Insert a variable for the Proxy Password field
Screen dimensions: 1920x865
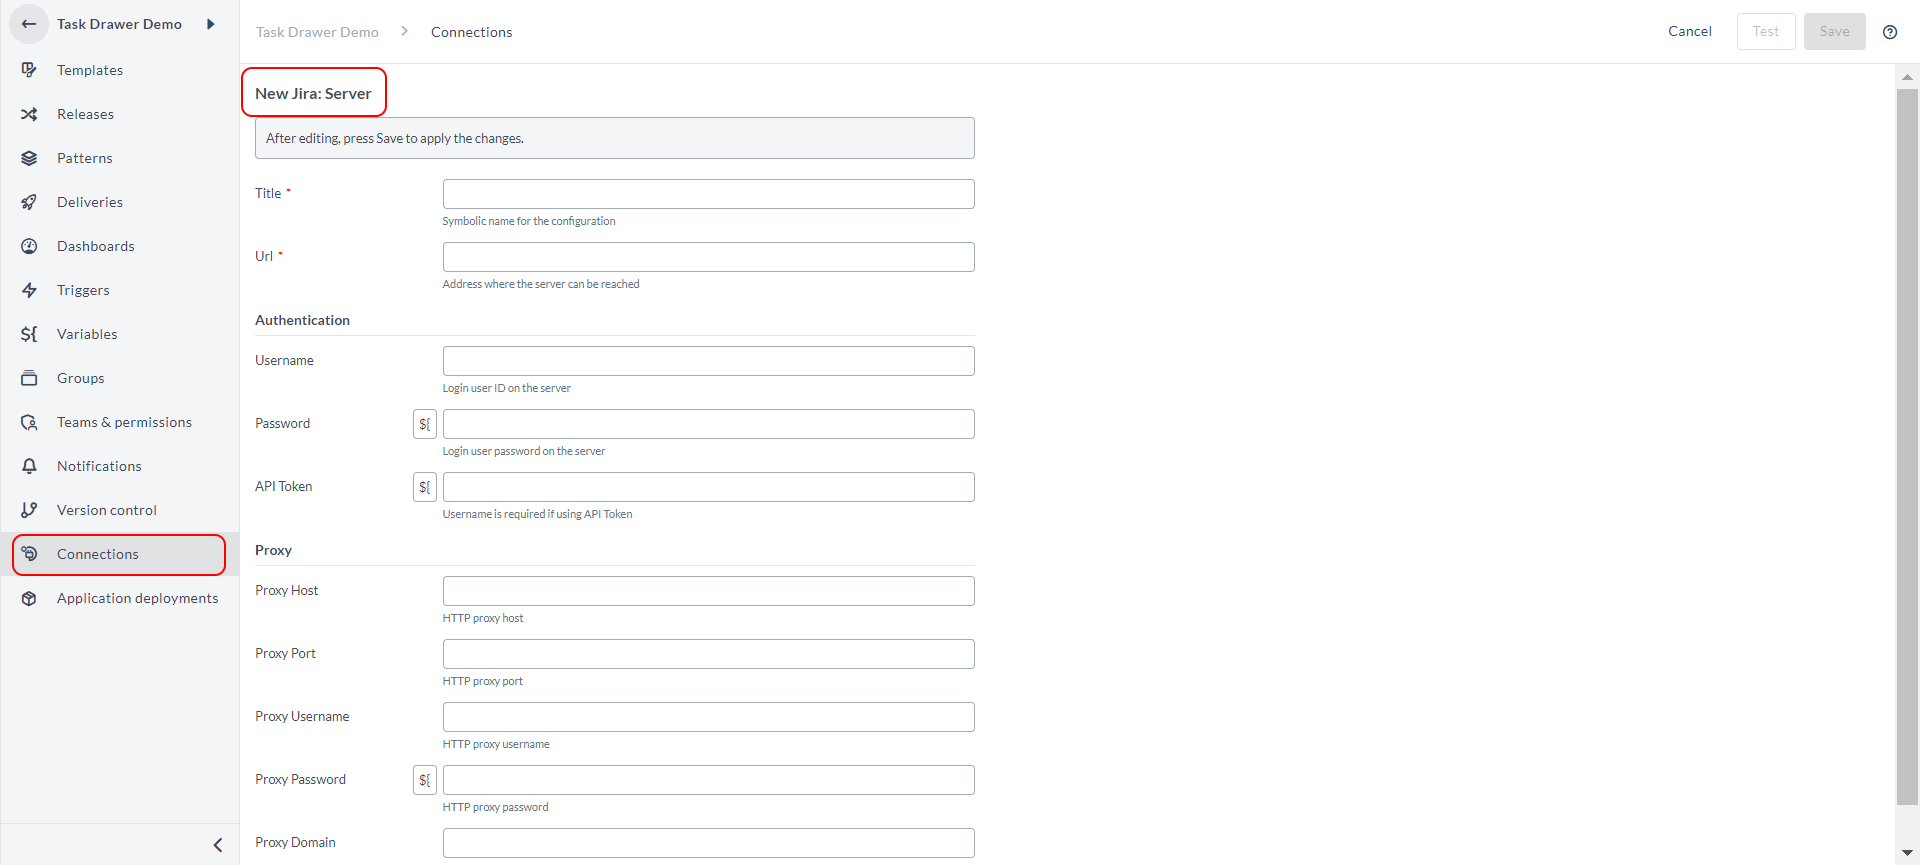(425, 780)
